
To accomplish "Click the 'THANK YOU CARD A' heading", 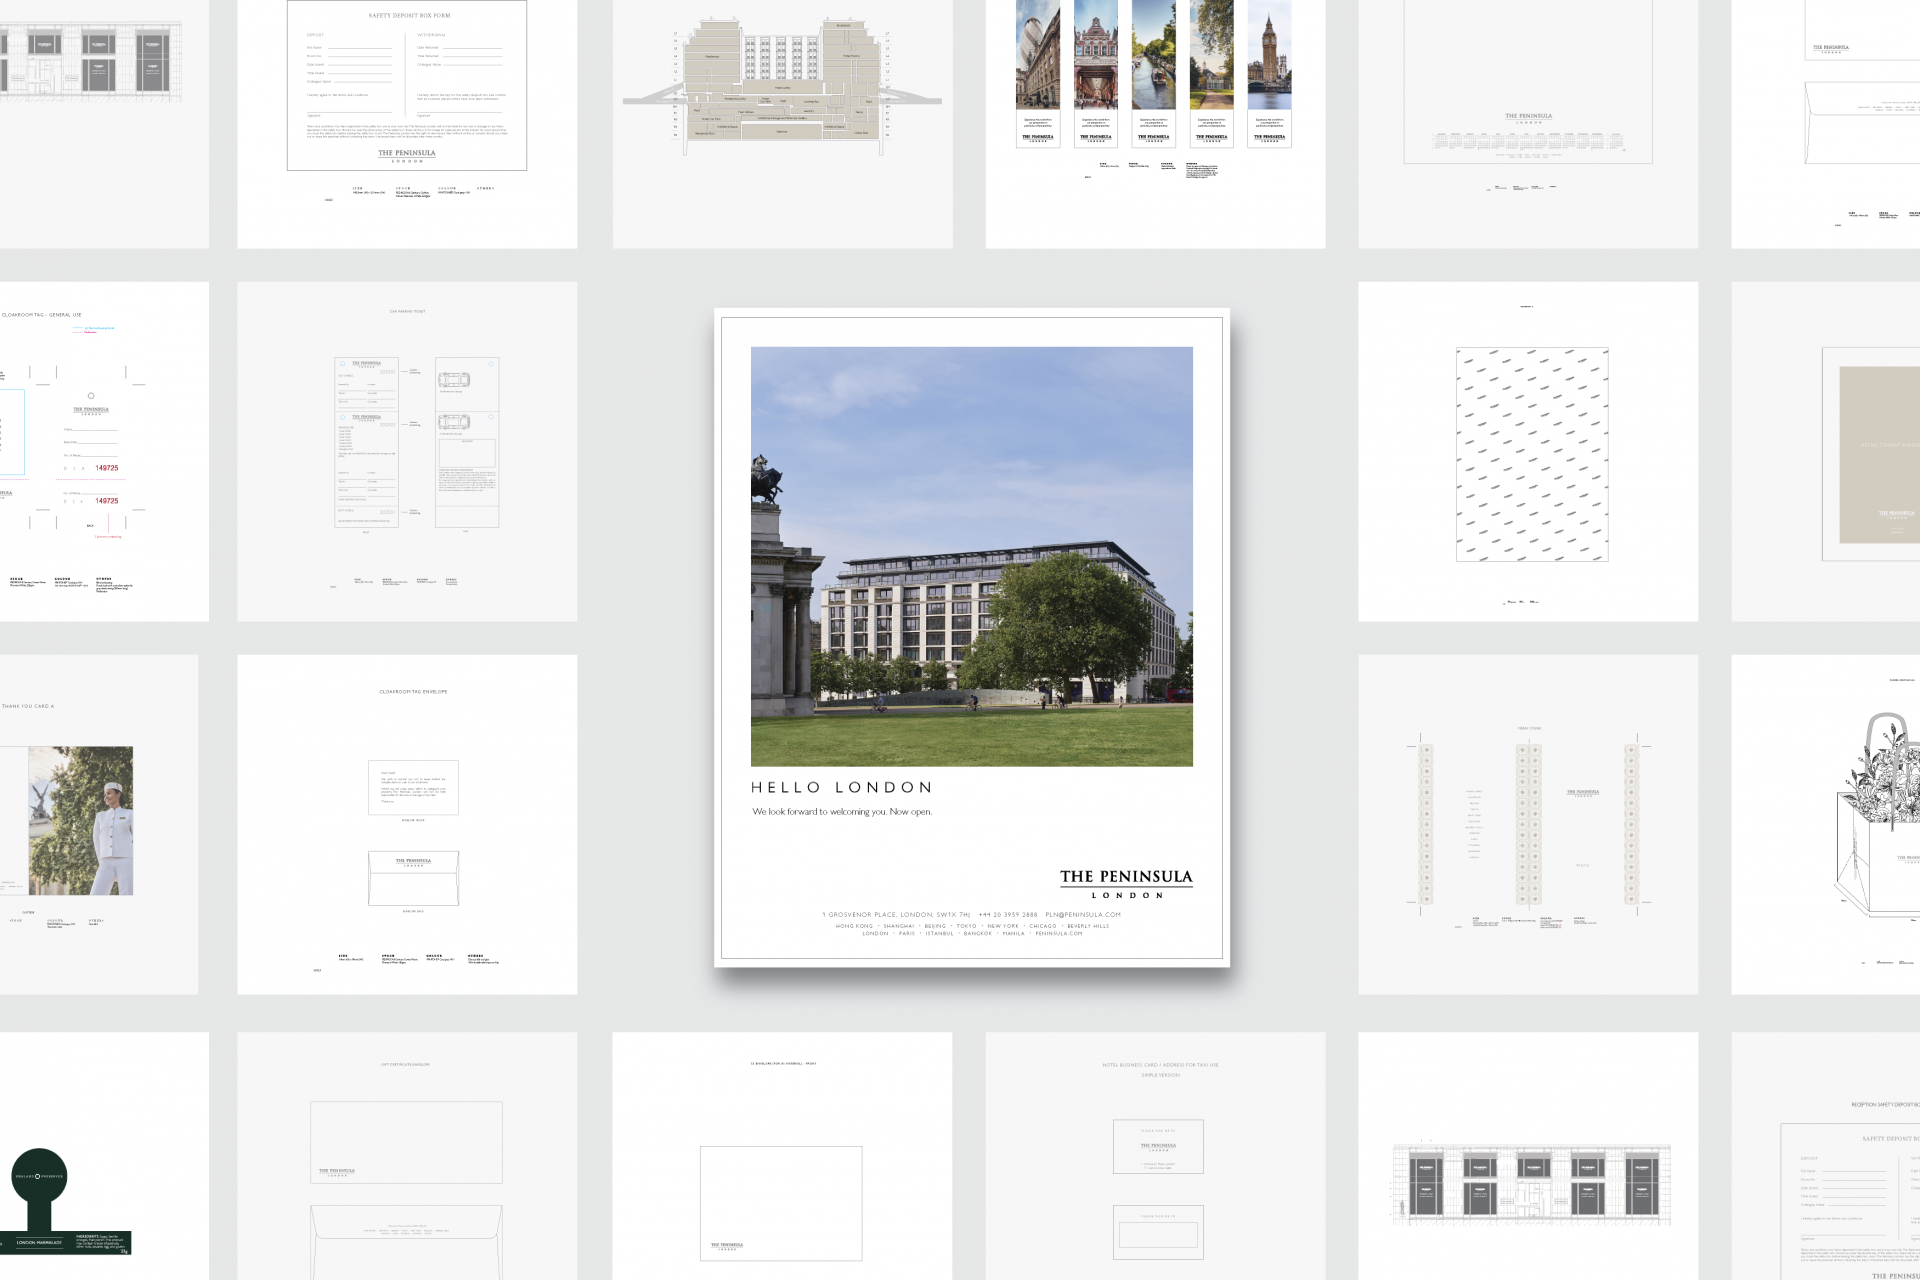I will pos(28,706).
